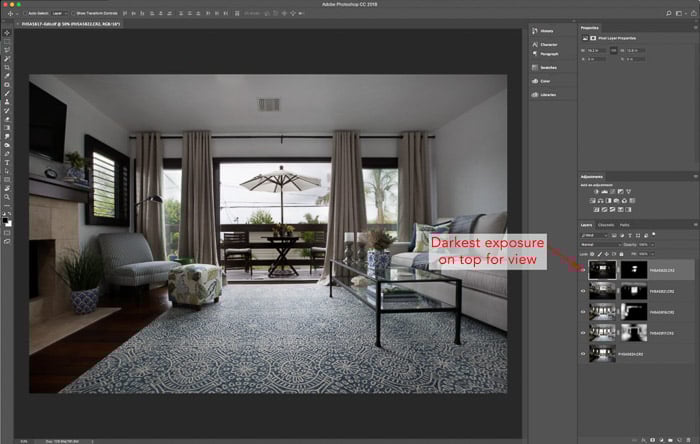Select the Layers tab
The width and height of the screenshot is (700, 444).
pos(586,225)
